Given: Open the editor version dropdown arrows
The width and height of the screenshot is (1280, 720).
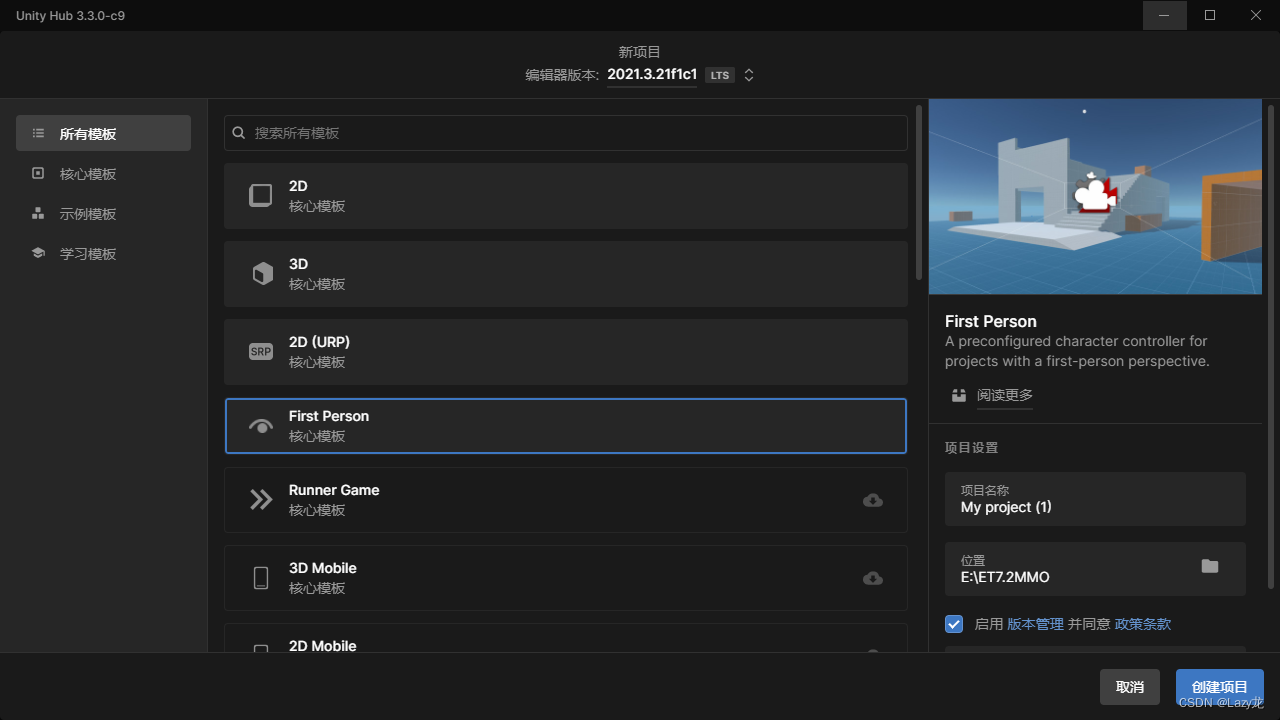Looking at the screenshot, I should (x=749, y=75).
